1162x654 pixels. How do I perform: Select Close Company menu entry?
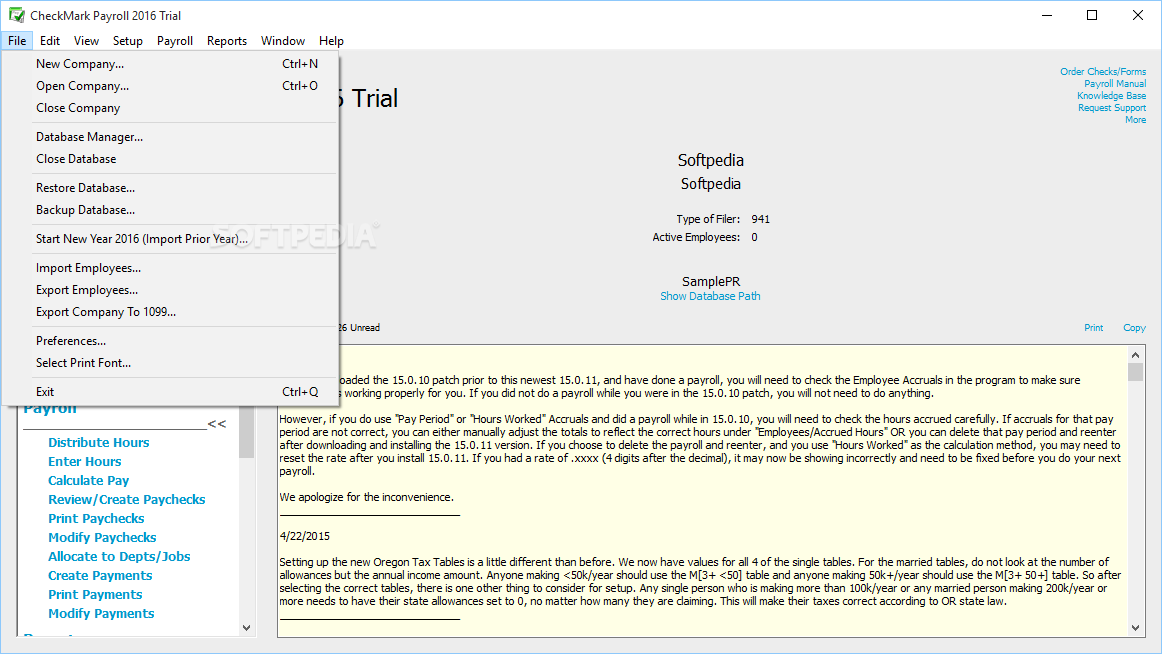point(170,107)
